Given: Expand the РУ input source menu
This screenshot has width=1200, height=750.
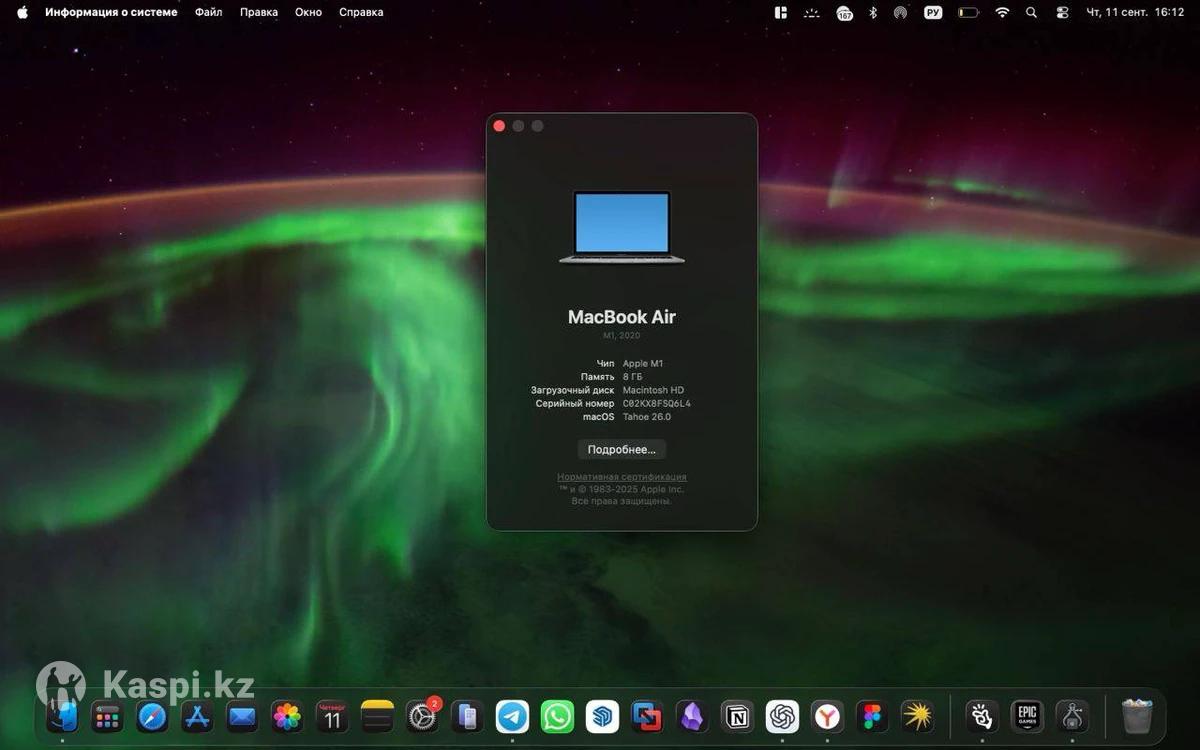Looking at the screenshot, I should (x=933, y=12).
